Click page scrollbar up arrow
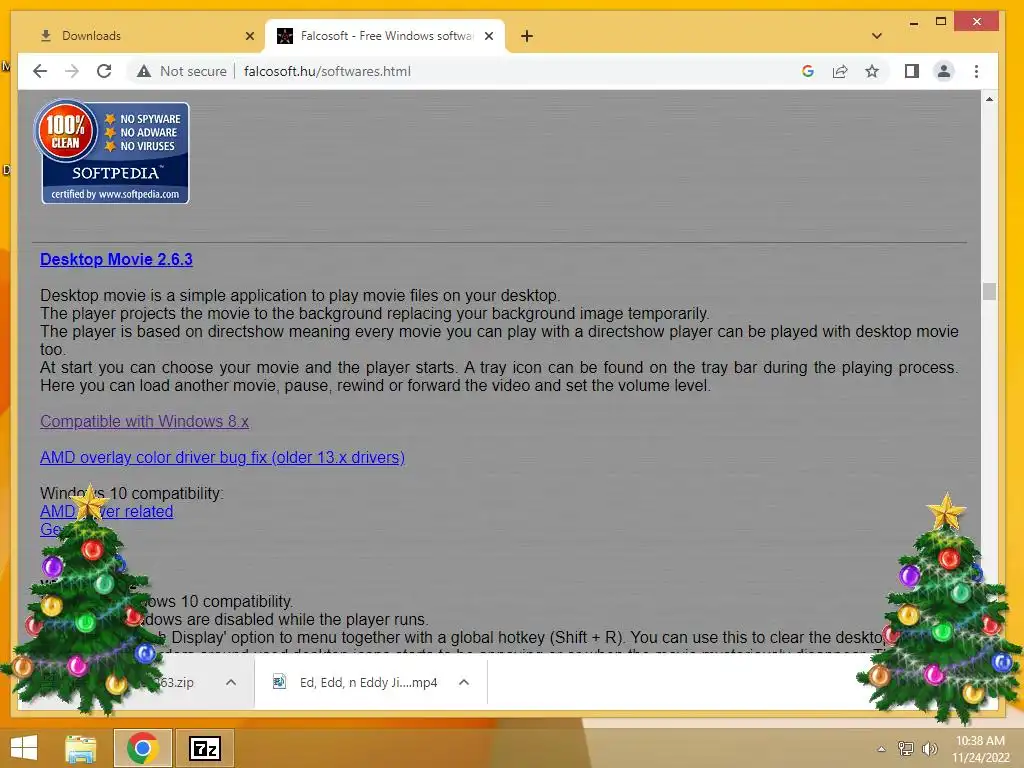The width and height of the screenshot is (1024, 768). point(989,99)
